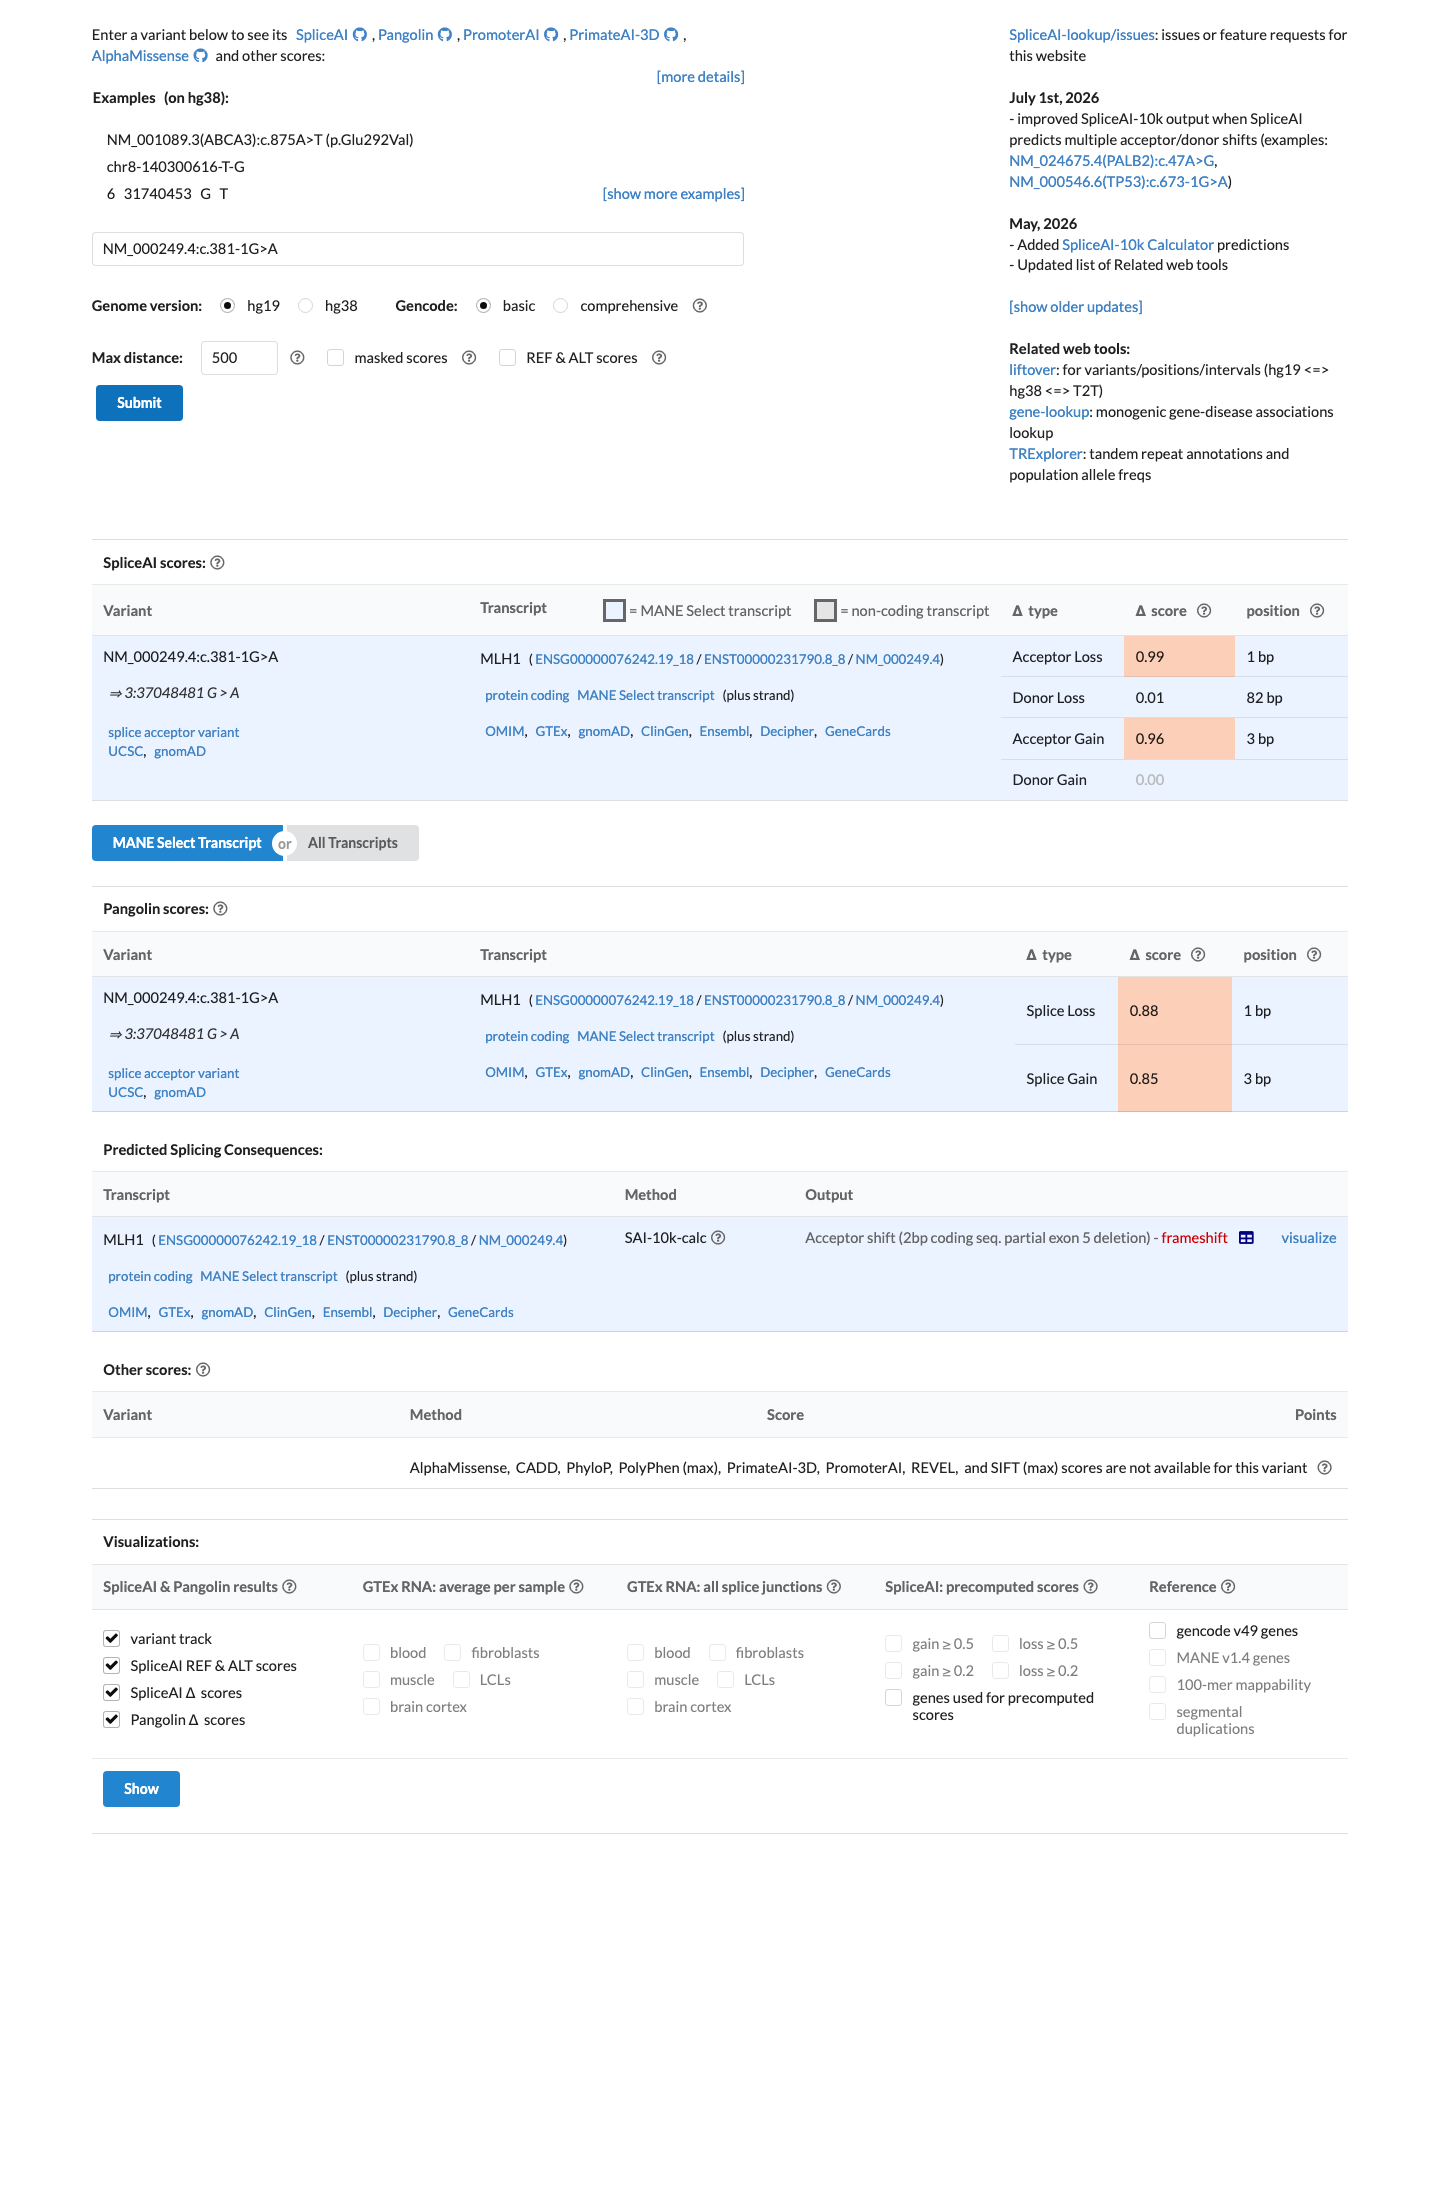The height and width of the screenshot is (2200, 1454).
Task: Click the Max distance input field
Action: (239, 358)
